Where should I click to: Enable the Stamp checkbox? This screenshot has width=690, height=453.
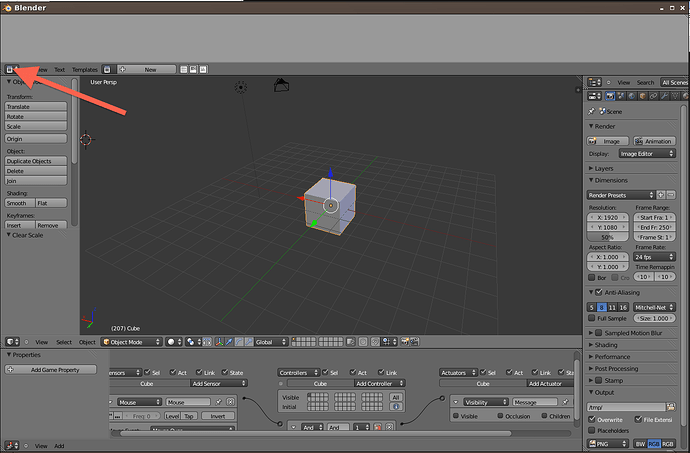coord(598,380)
